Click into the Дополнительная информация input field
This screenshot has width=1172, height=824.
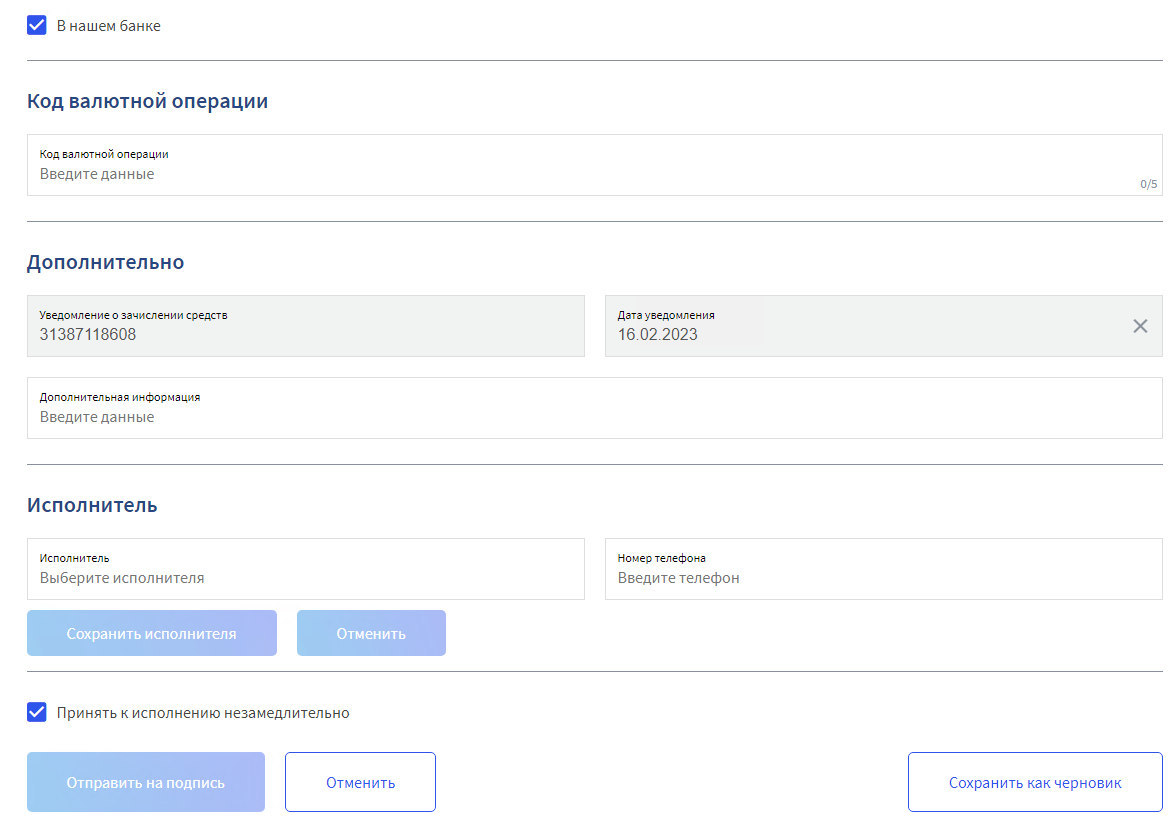[595, 408]
